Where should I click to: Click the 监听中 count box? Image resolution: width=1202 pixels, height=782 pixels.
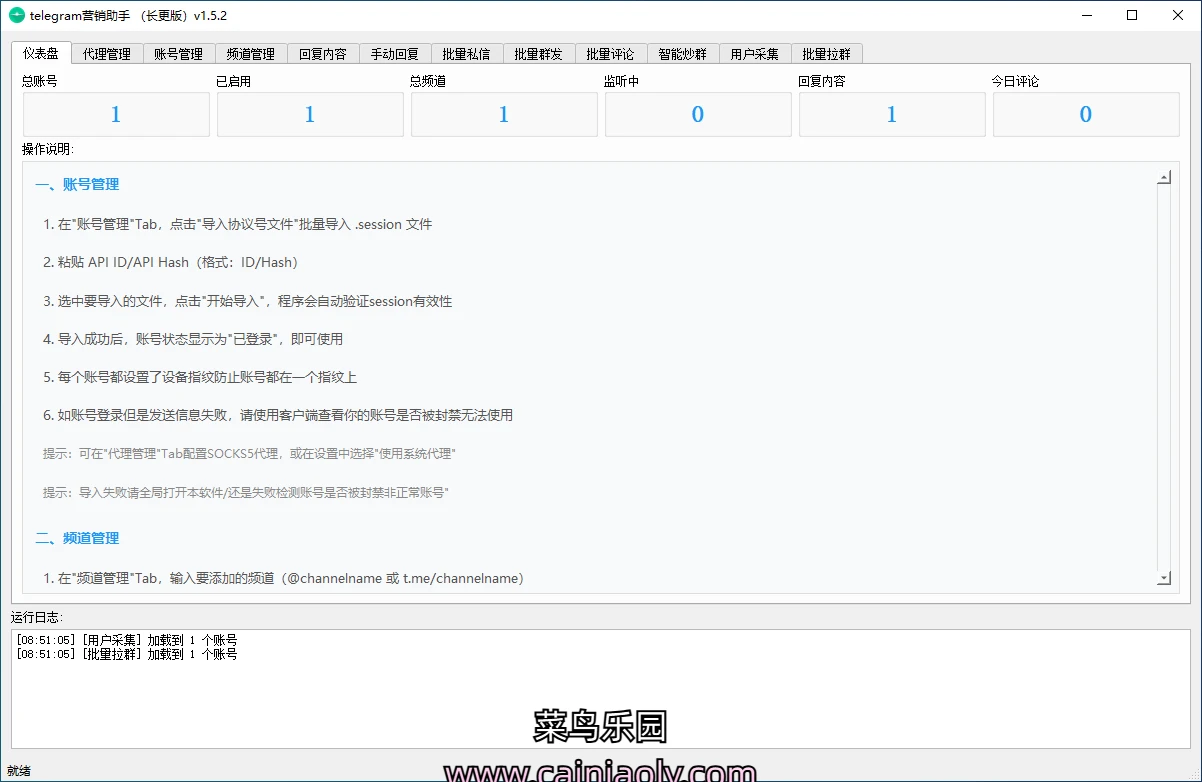698,115
